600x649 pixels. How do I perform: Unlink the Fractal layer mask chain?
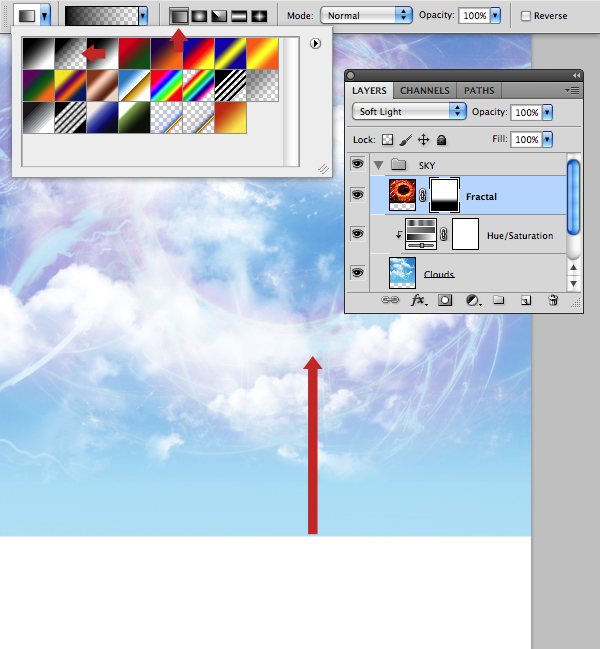click(422, 195)
